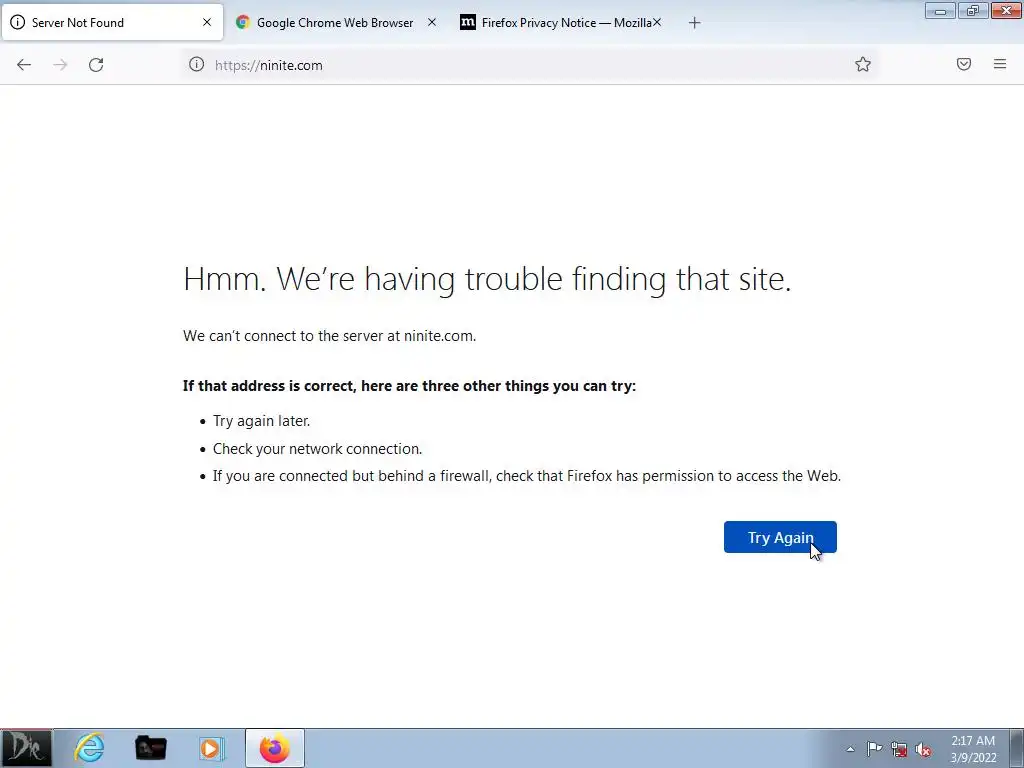Screen dimensions: 1024x768
Task: Open the clock showing 2:17 AM
Action: coord(973,749)
